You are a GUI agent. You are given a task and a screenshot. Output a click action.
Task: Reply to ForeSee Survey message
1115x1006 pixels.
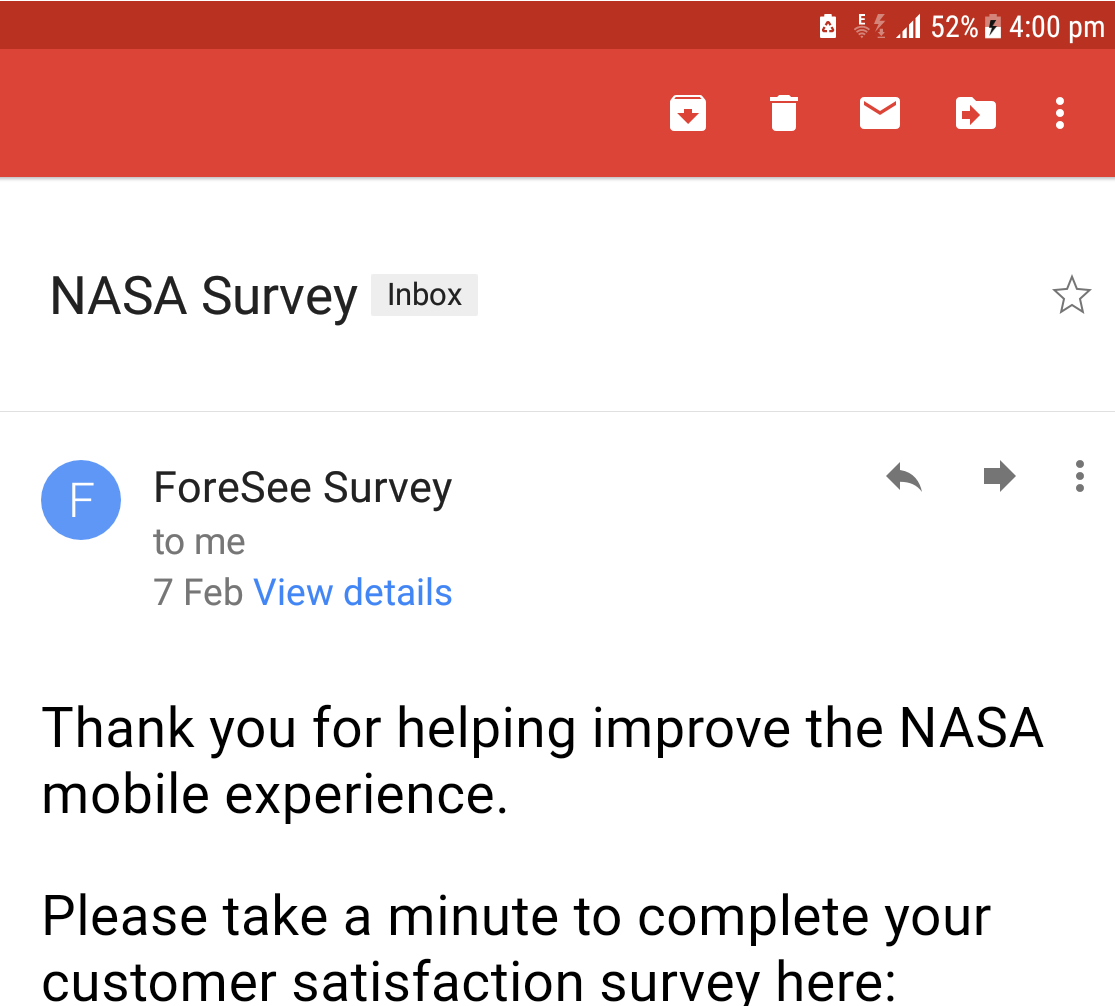pos(904,476)
